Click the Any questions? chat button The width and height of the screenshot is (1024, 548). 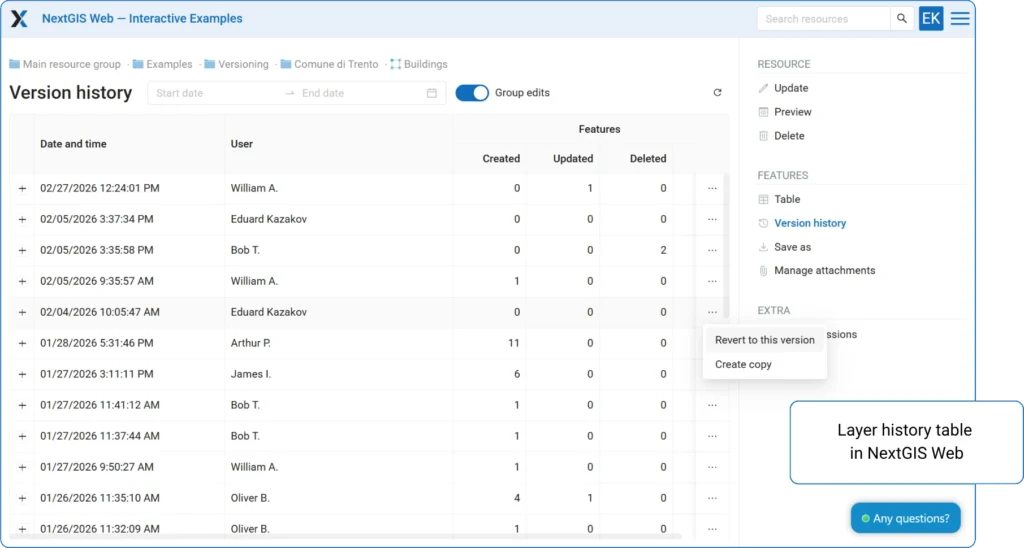(905, 518)
